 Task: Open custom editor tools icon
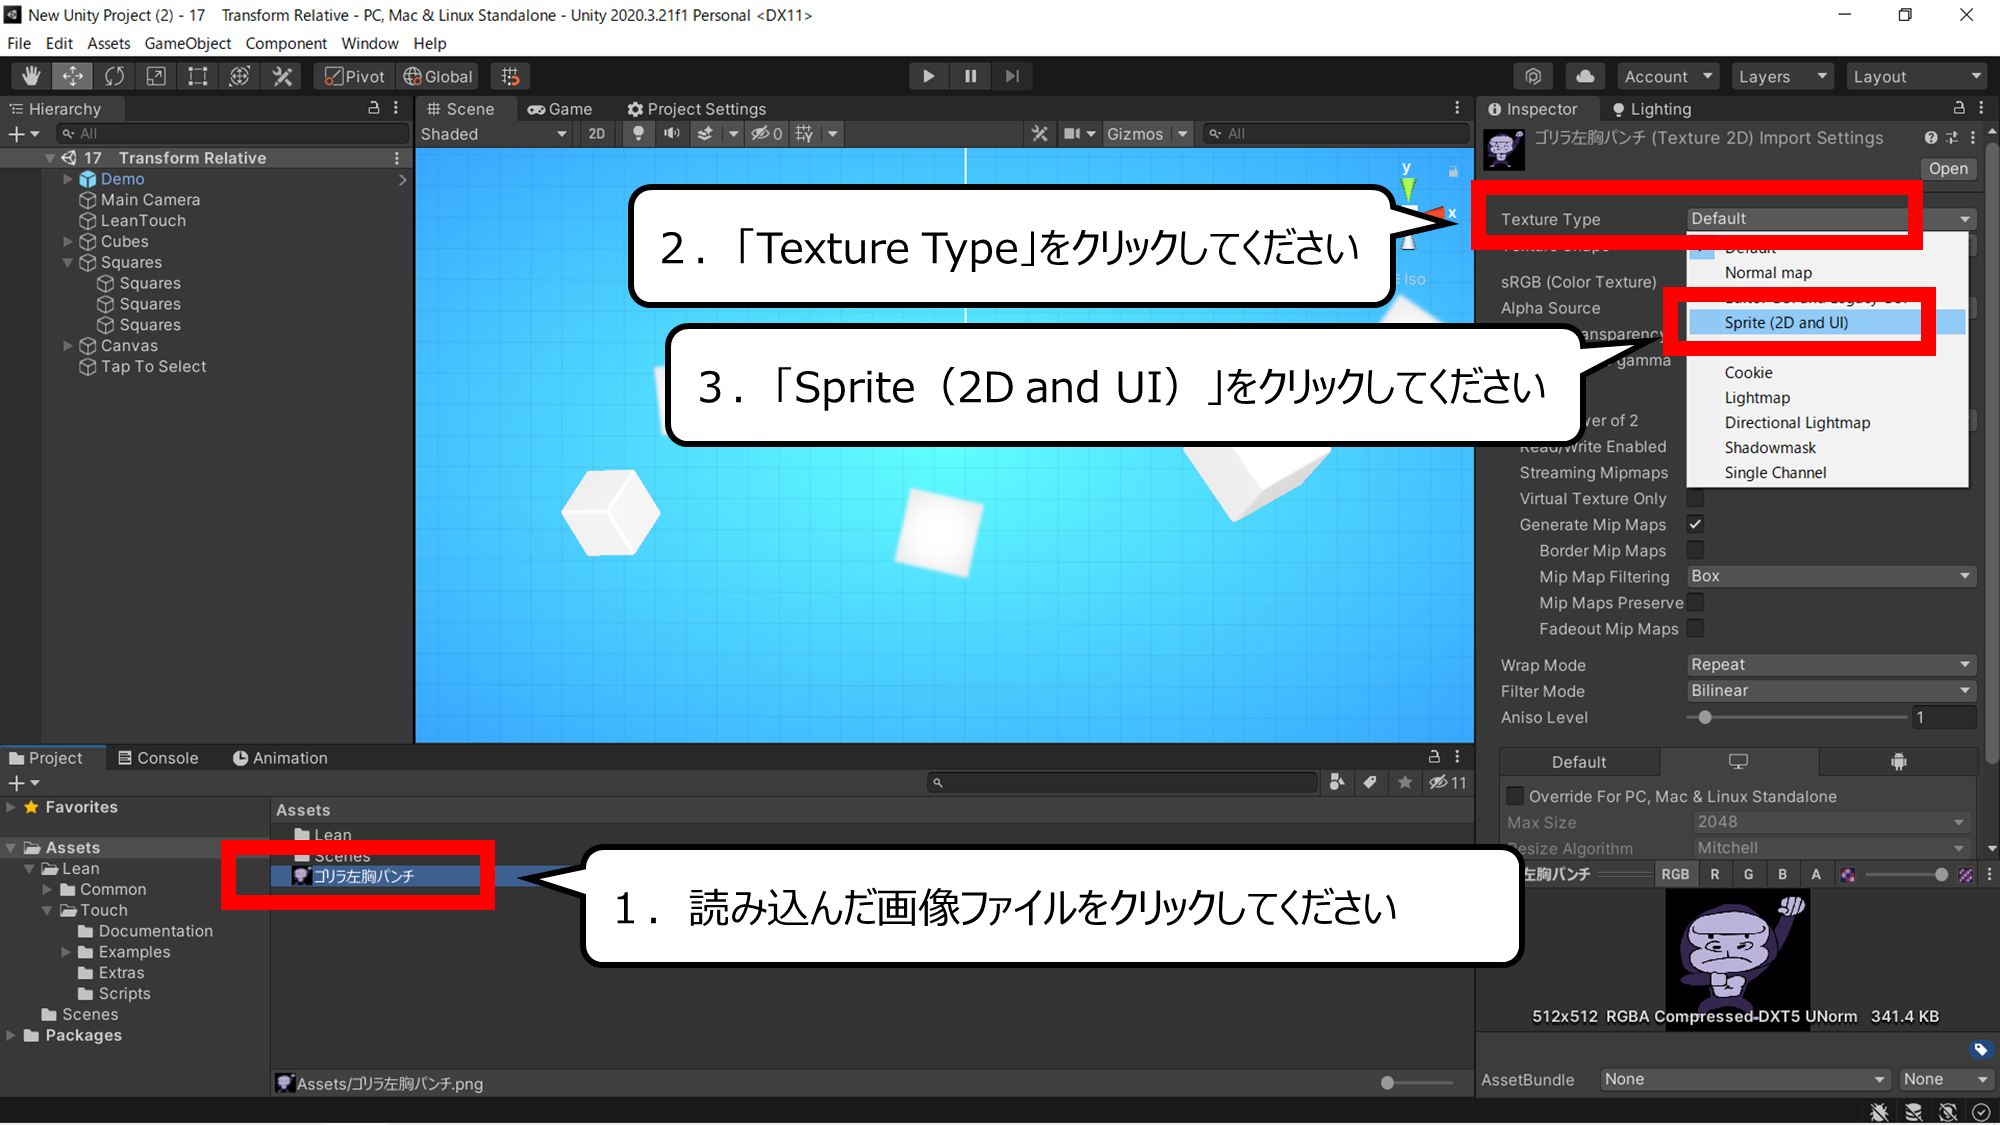[282, 76]
